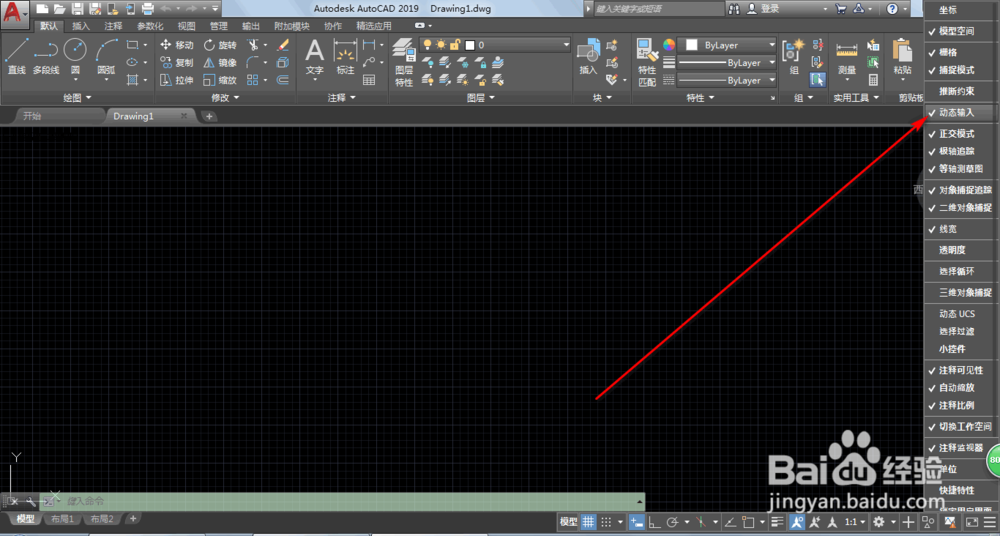Open the 视图 ribbon tab
This screenshot has width=1000, height=536.
[186, 26]
